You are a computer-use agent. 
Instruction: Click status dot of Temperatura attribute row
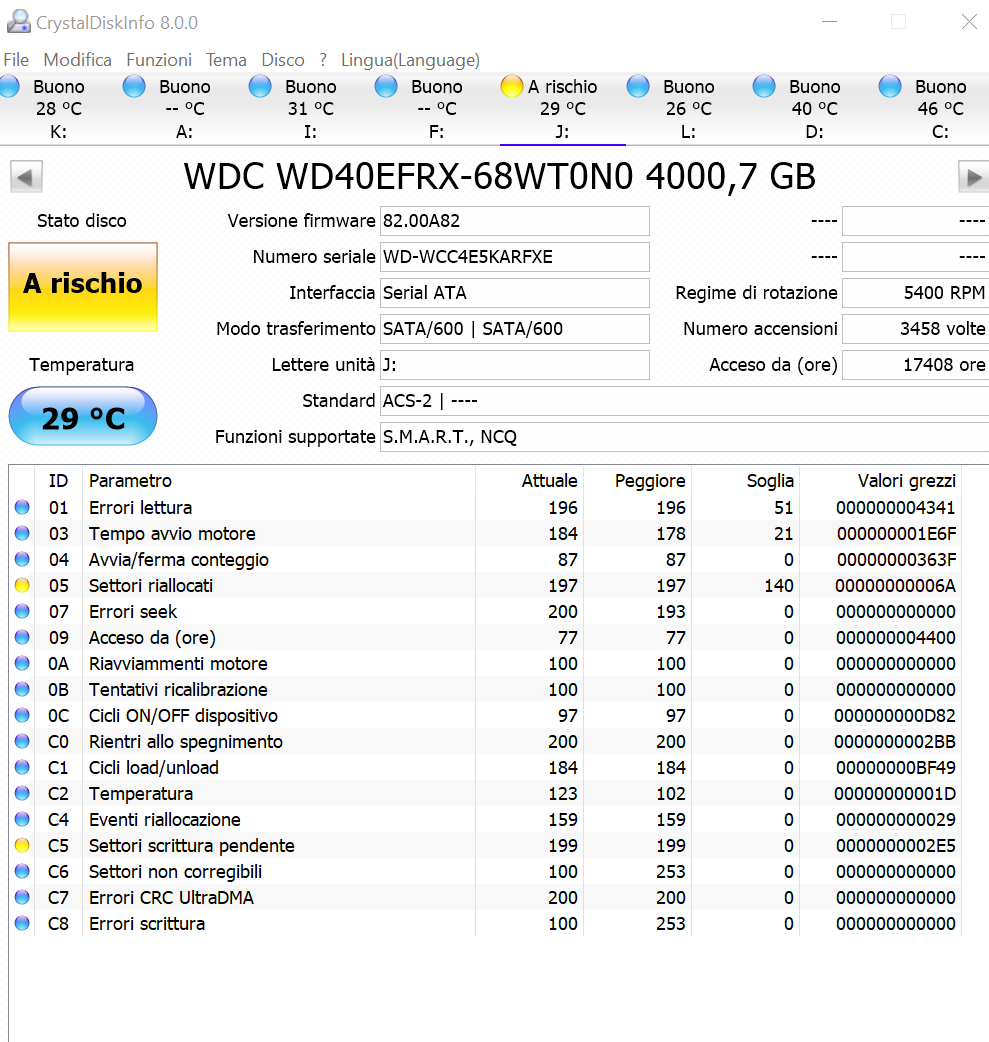click(22, 793)
